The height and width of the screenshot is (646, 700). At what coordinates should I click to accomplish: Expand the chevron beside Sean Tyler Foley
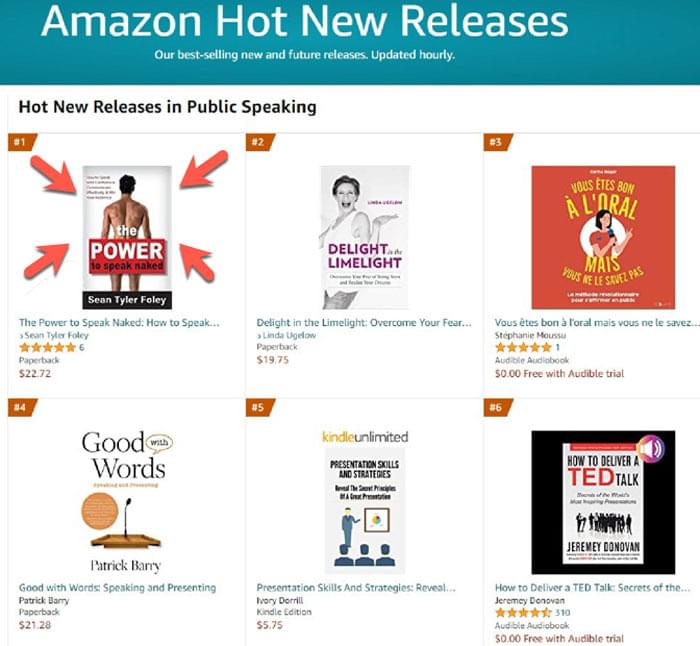coord(21,336)
